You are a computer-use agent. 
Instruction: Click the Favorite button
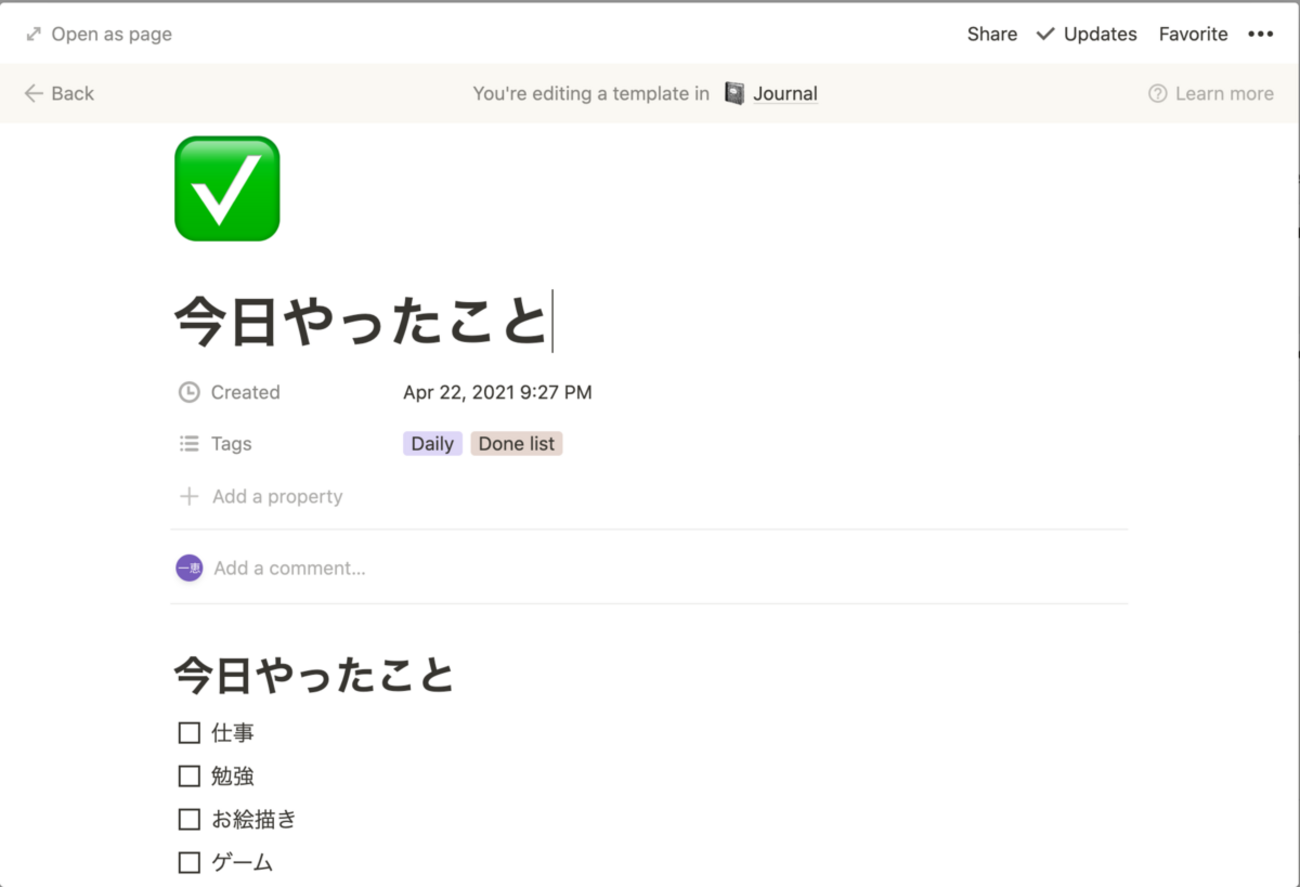1193,34
